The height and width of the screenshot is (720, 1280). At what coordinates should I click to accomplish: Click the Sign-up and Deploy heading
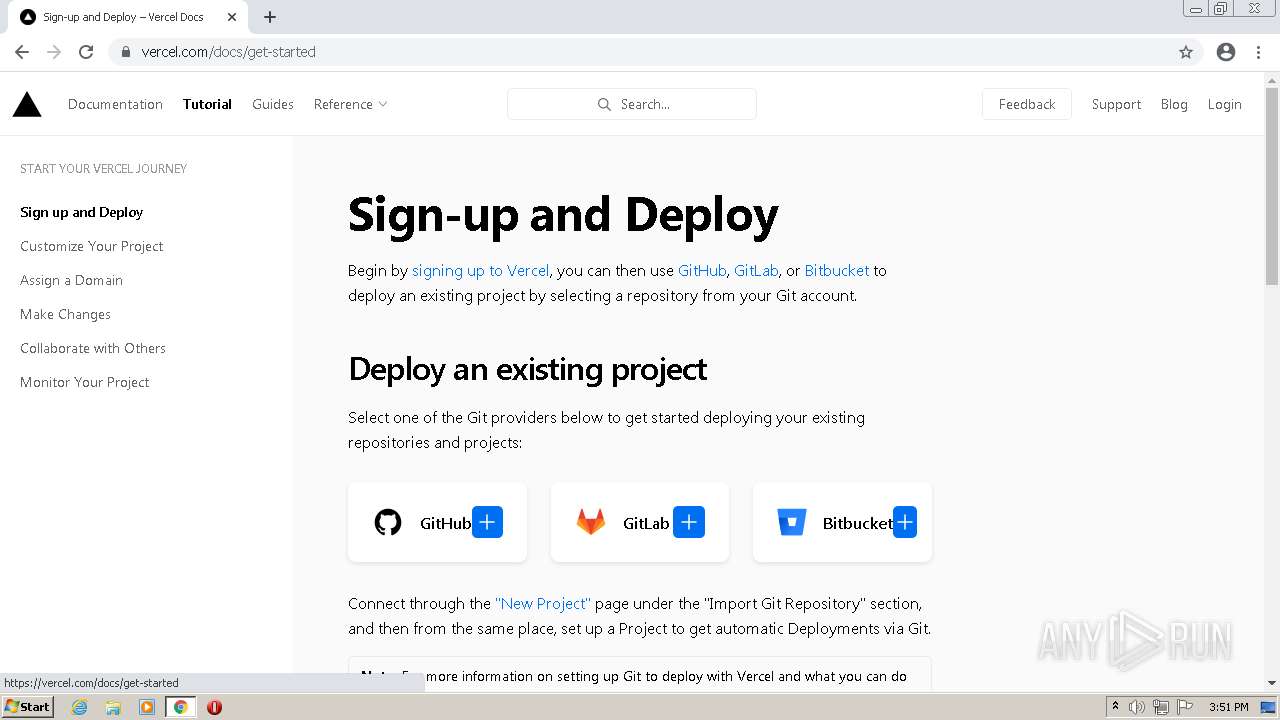563,215
